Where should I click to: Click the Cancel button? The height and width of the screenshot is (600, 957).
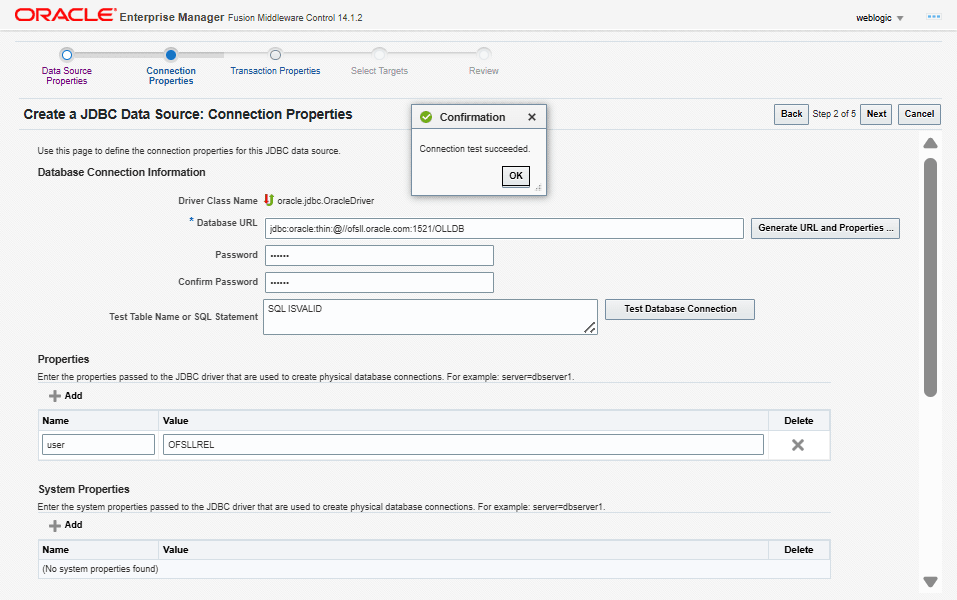point(919,114)
